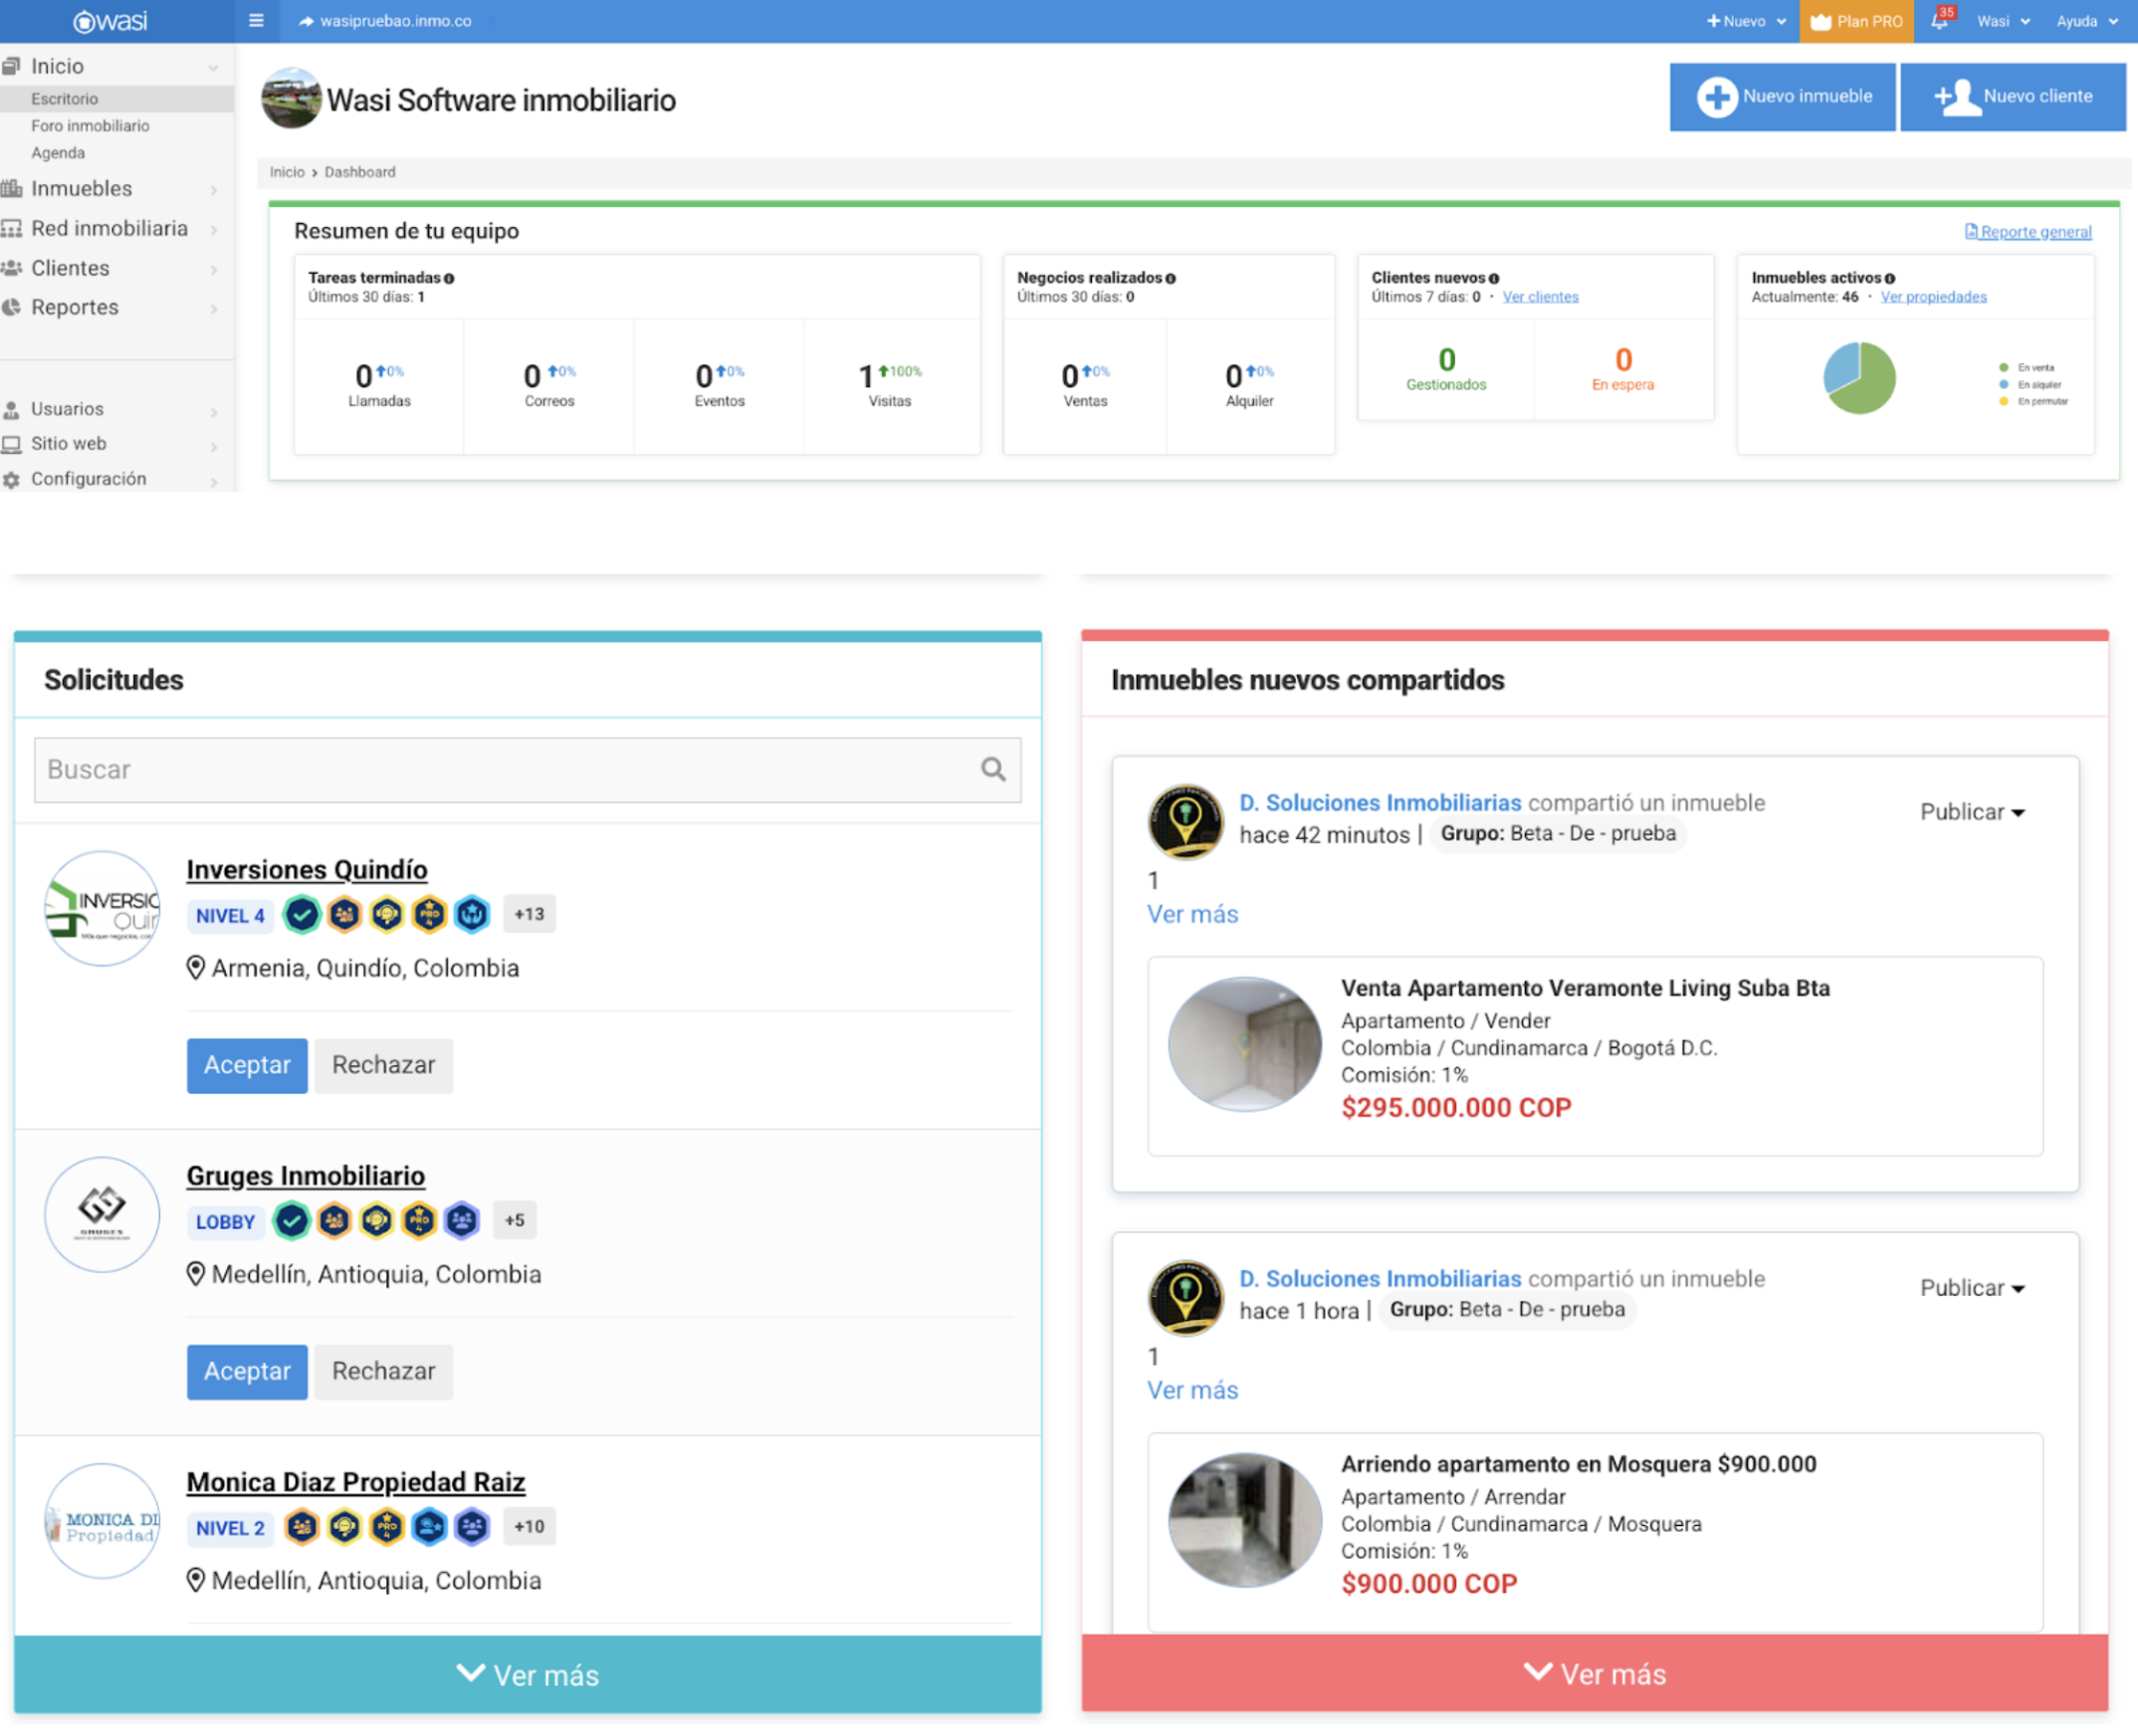Click verified badge of Inversiones Quindío
The width and height of the screenshot is (2138, 1736).
coord(301,914)
